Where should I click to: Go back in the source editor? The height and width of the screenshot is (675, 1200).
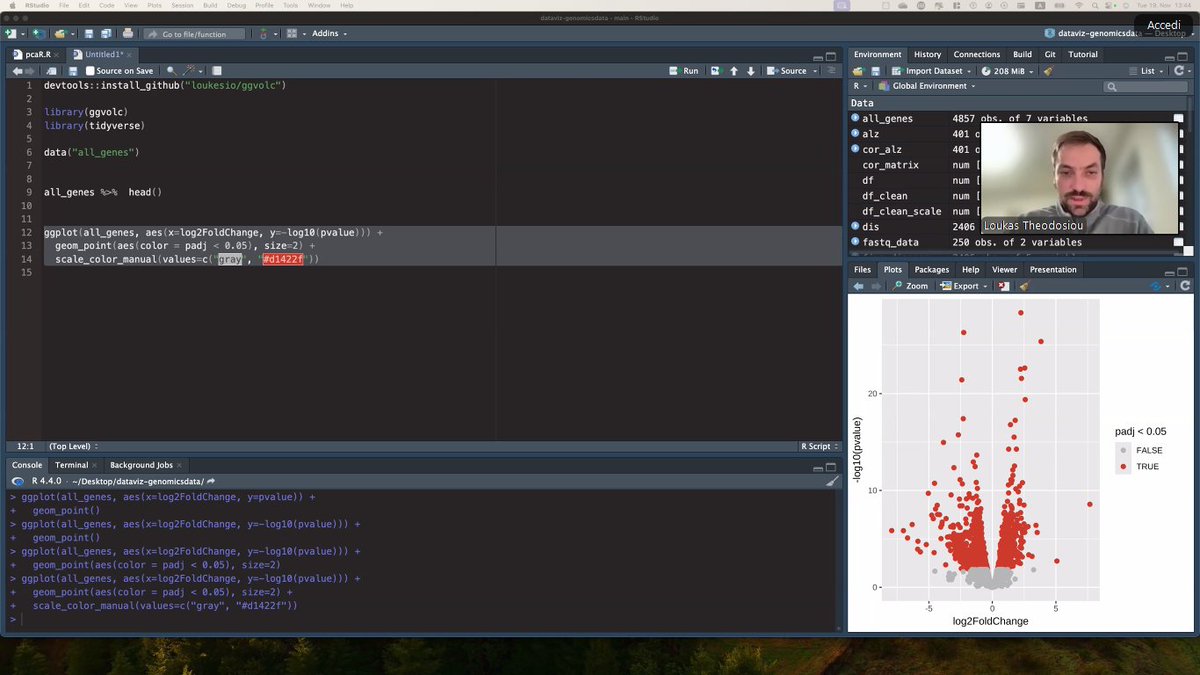(x=17, y=71)
